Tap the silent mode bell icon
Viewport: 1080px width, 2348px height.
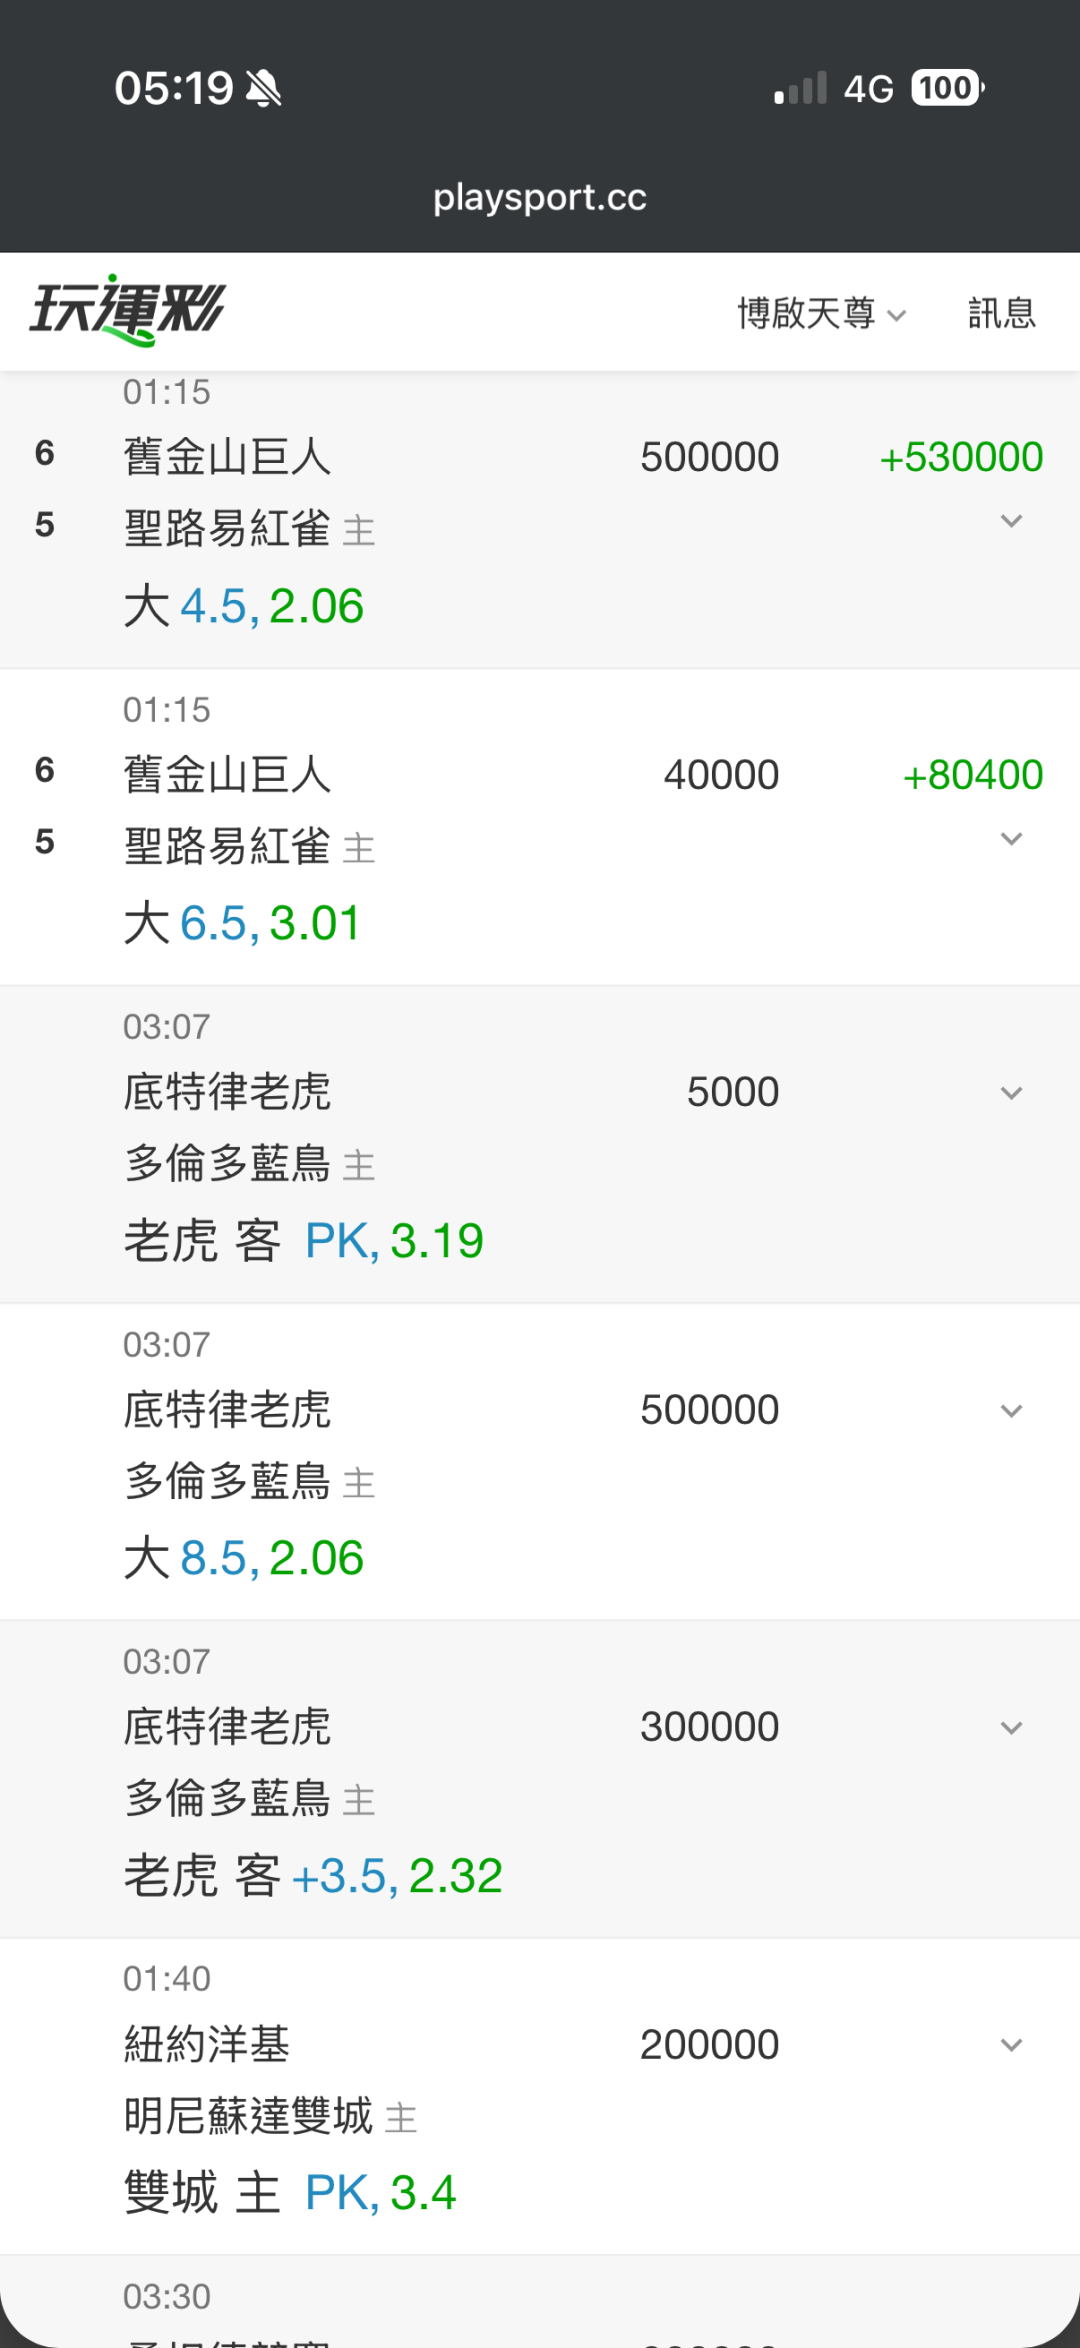pyautogui.click(x=264, y=88)
